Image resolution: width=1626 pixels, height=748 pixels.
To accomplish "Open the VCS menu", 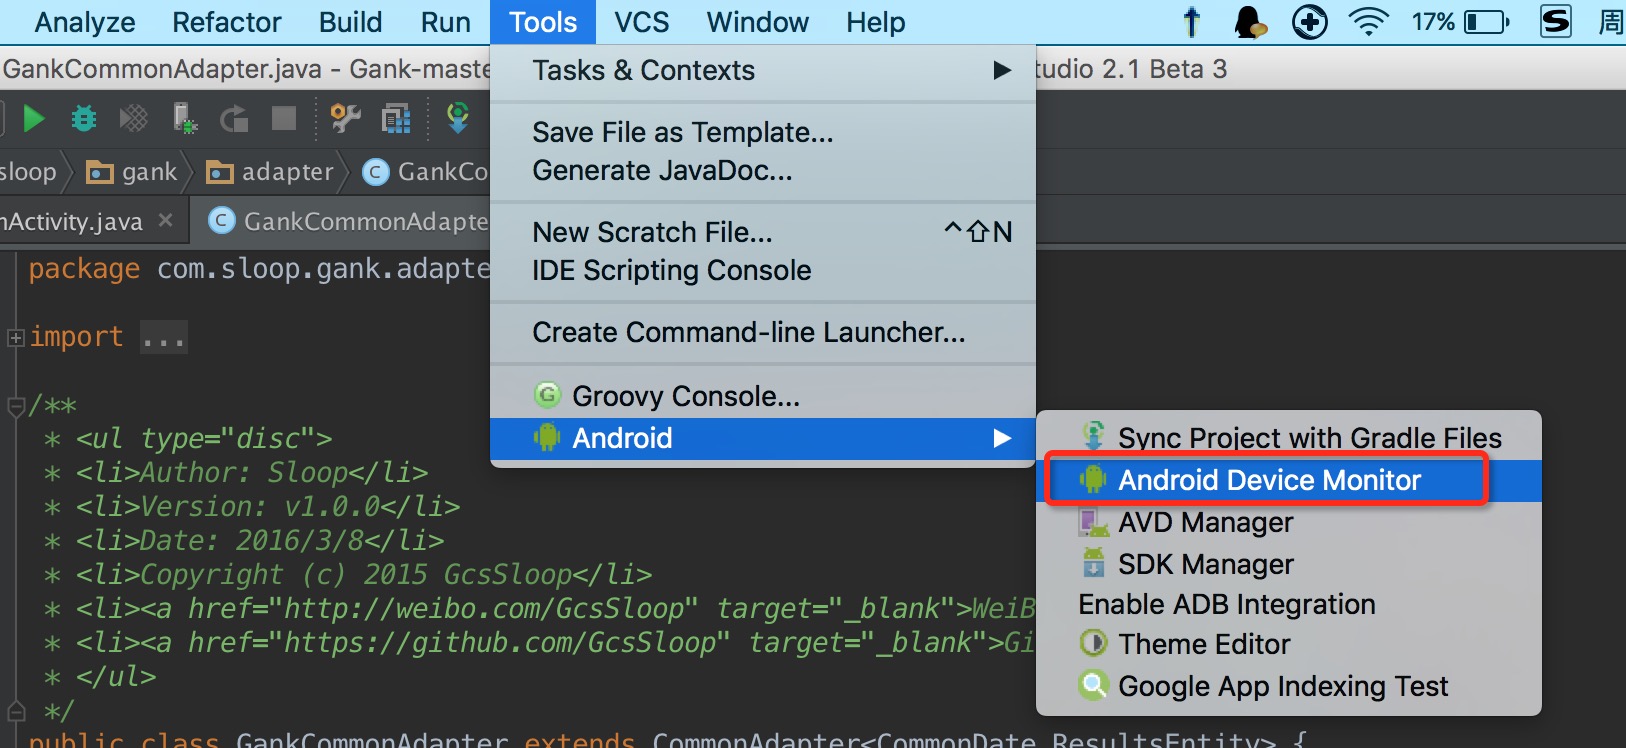I will tap(642, 22).
